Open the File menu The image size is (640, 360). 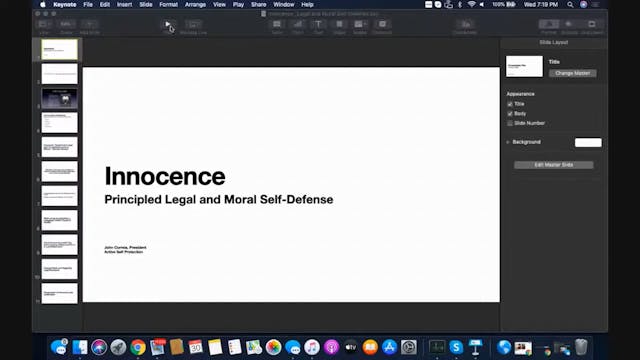tap(88, 5)
